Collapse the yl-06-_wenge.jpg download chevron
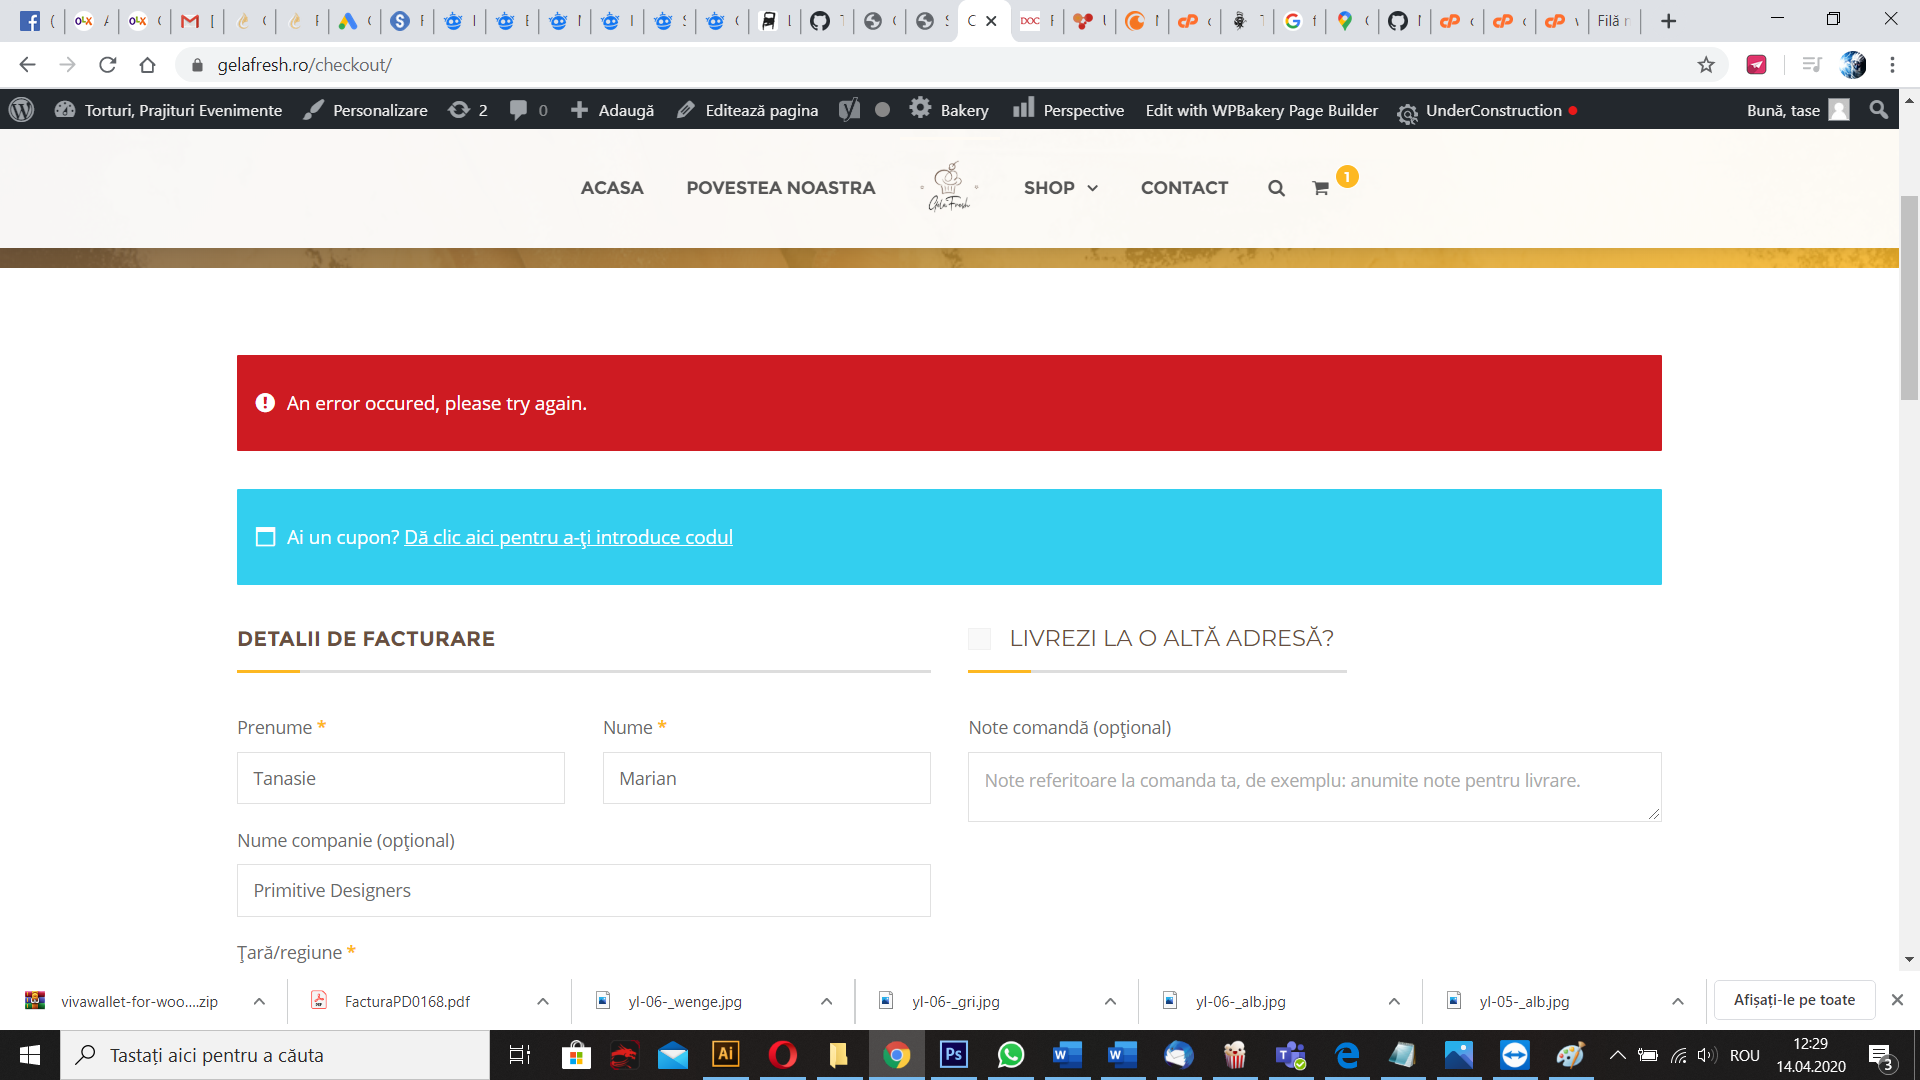The image size is (1920, 1080). 826,1001
